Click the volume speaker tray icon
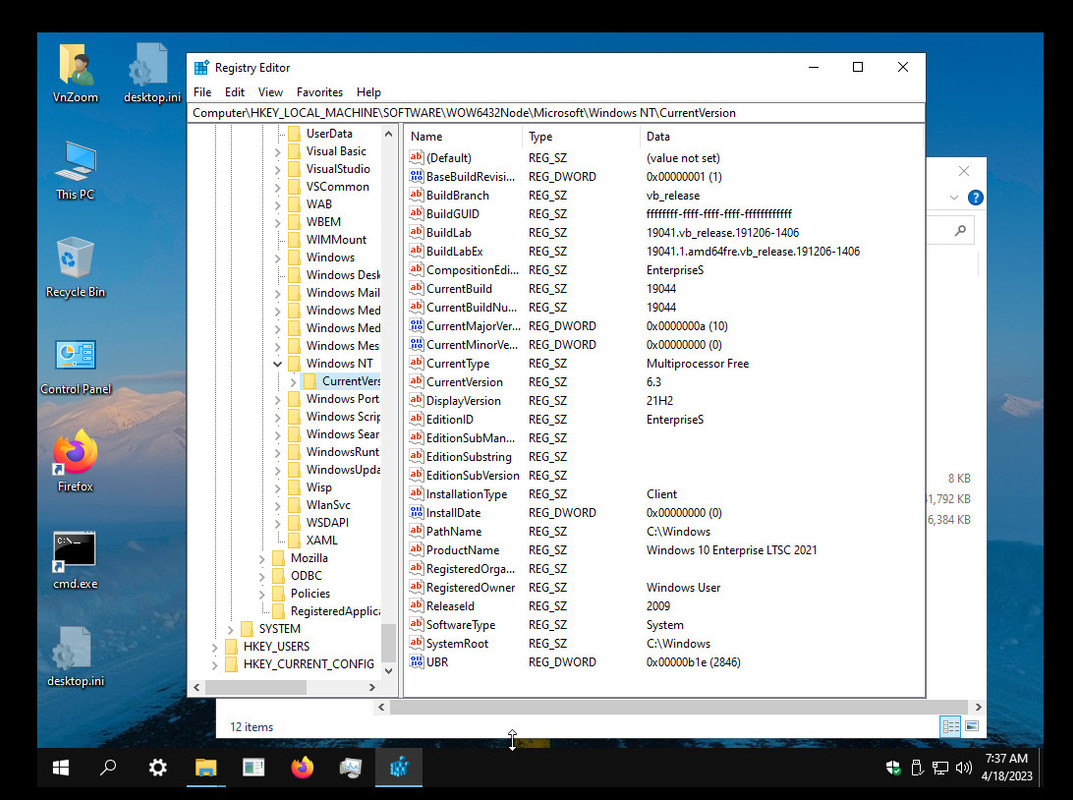This screenshot has height=800, width=1073. (964, 768)
